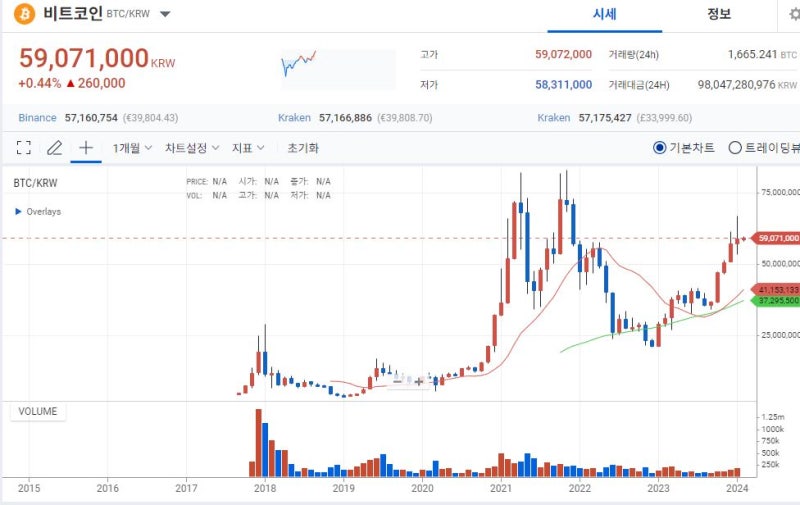This screenshot has height=505, width=800.
Task: Click the 2024 time axis label
Action: 737,488
